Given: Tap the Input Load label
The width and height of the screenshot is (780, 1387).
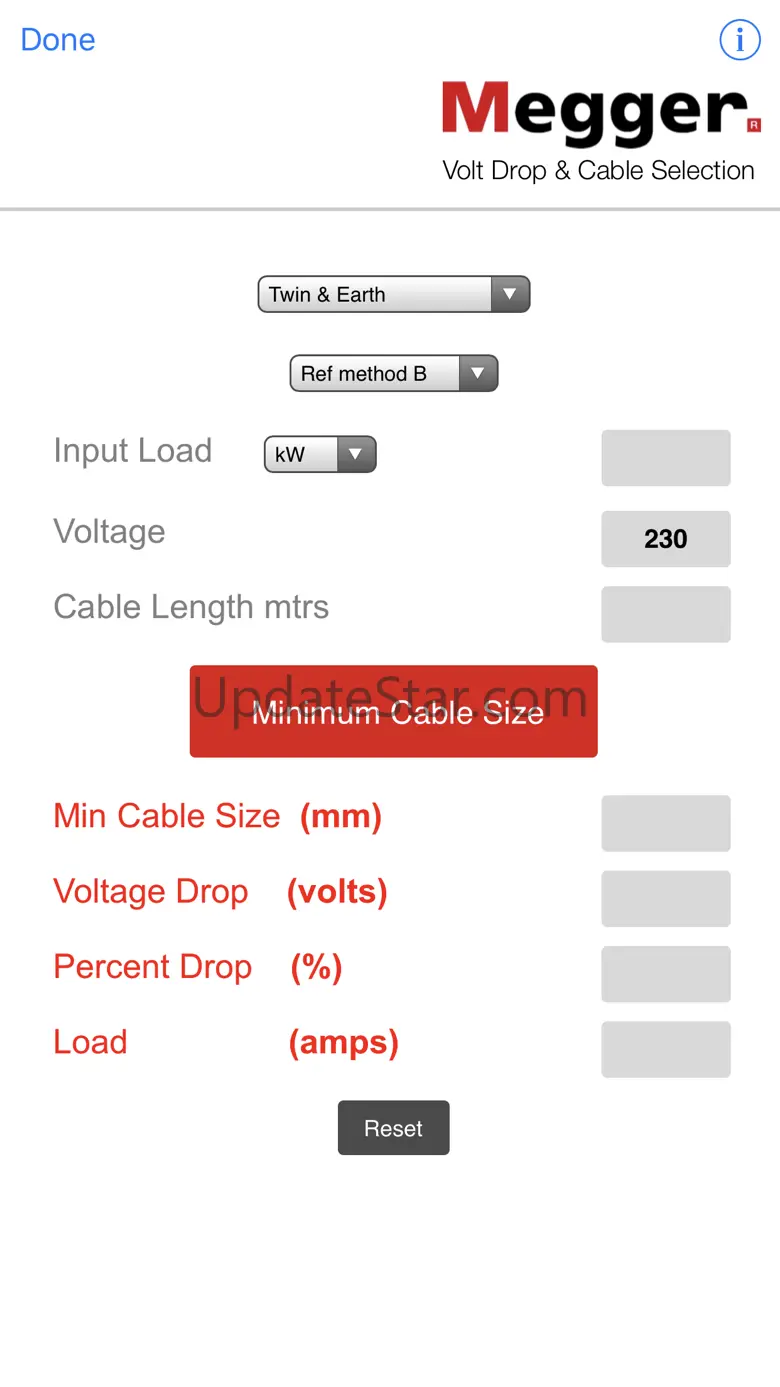Looking at the screenshot, I should tap(132, 451).
